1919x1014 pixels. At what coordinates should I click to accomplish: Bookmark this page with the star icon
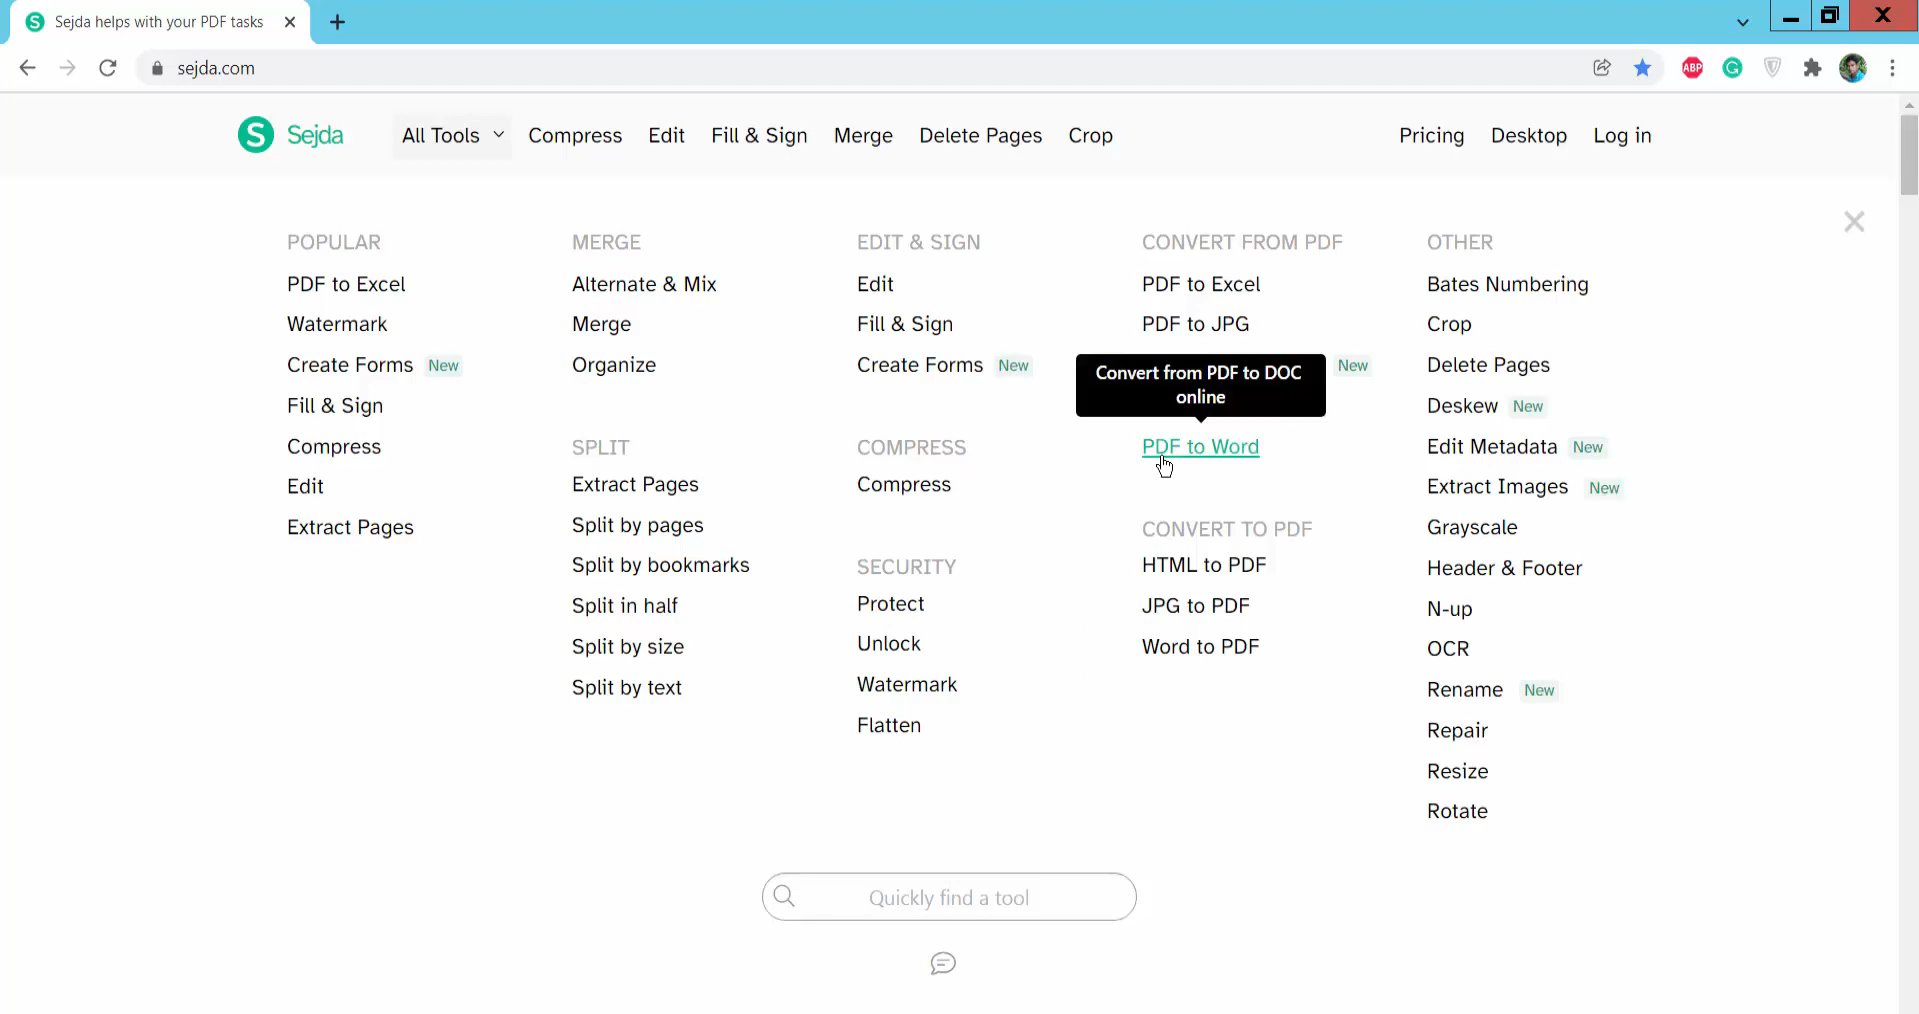pos(1642,68)
